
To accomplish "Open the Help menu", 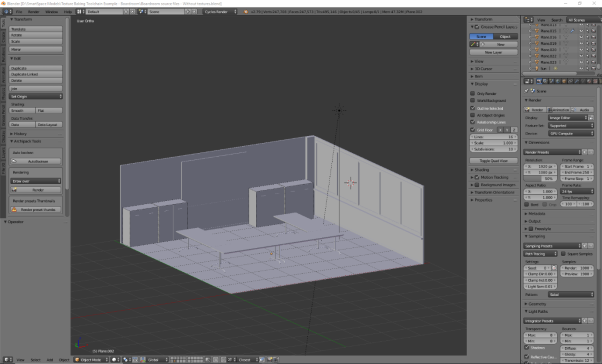I will click(68, 12).
